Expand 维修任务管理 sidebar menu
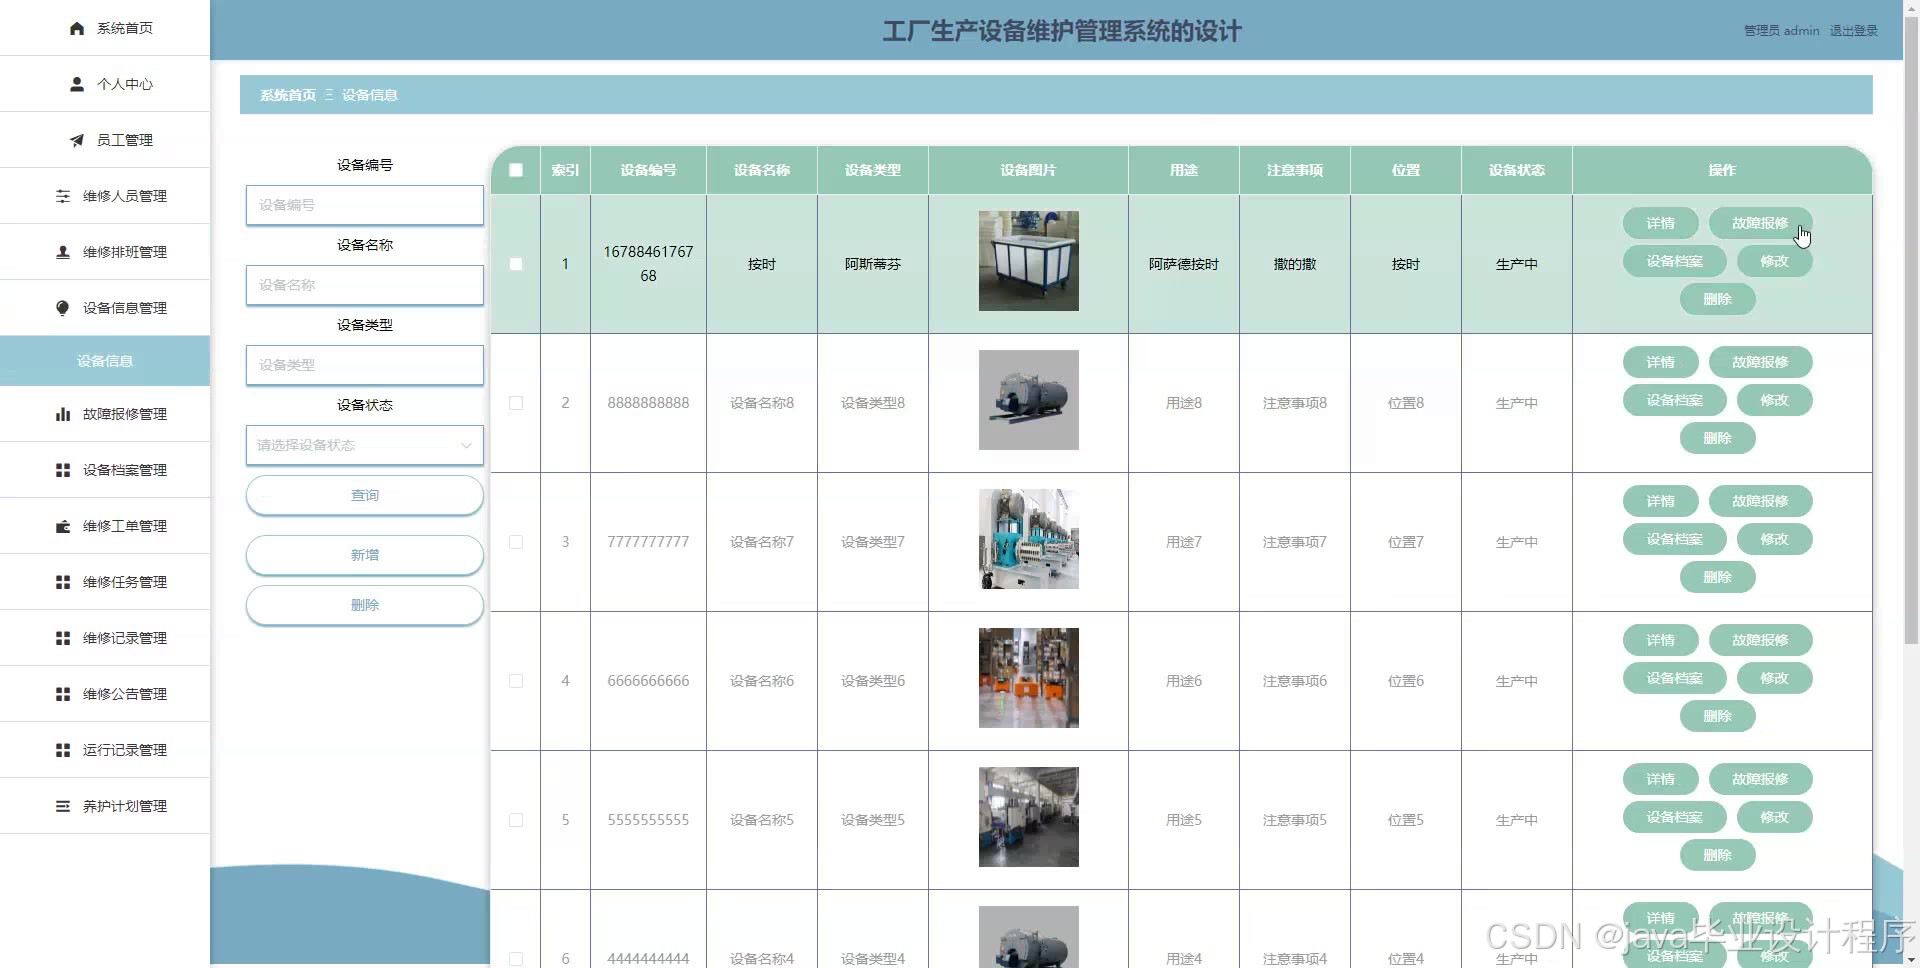This screenshot has height=968, width=1920. coord(105,582)
